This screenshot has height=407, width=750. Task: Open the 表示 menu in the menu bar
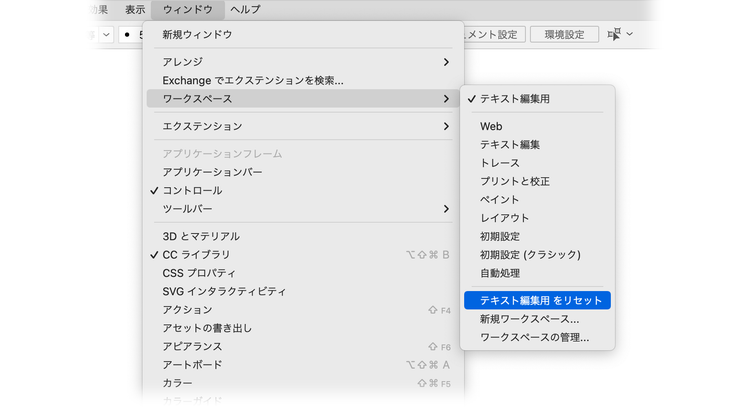coord(135,9)
